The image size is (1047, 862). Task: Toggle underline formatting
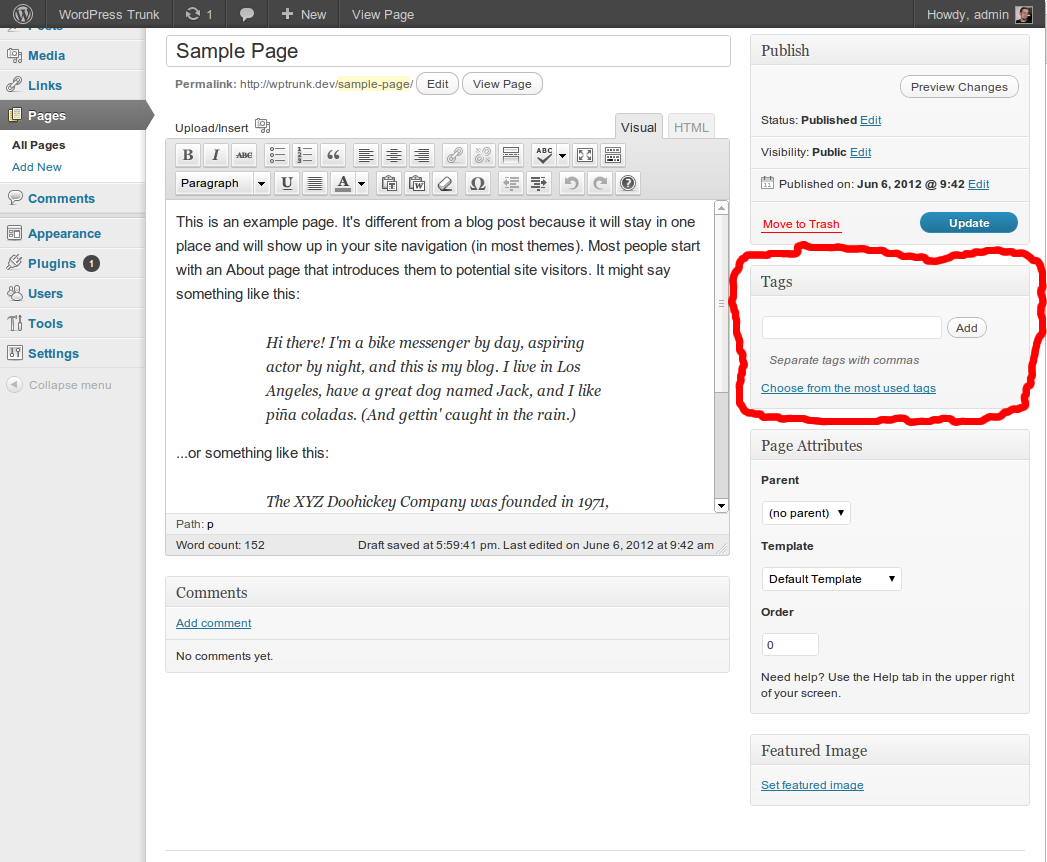[287, 183]
